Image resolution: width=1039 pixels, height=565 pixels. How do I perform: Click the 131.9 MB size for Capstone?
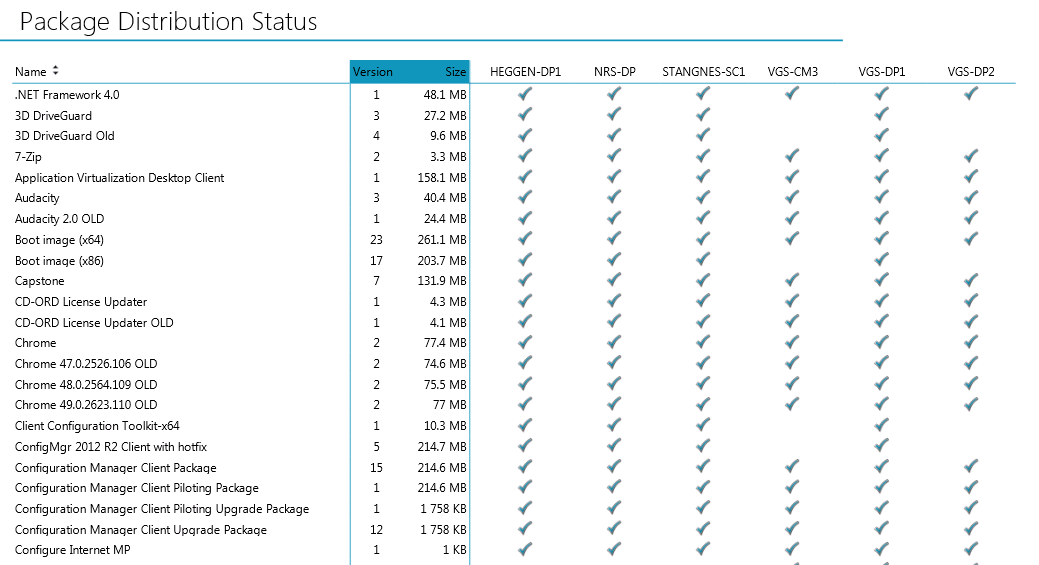(442, 281)
